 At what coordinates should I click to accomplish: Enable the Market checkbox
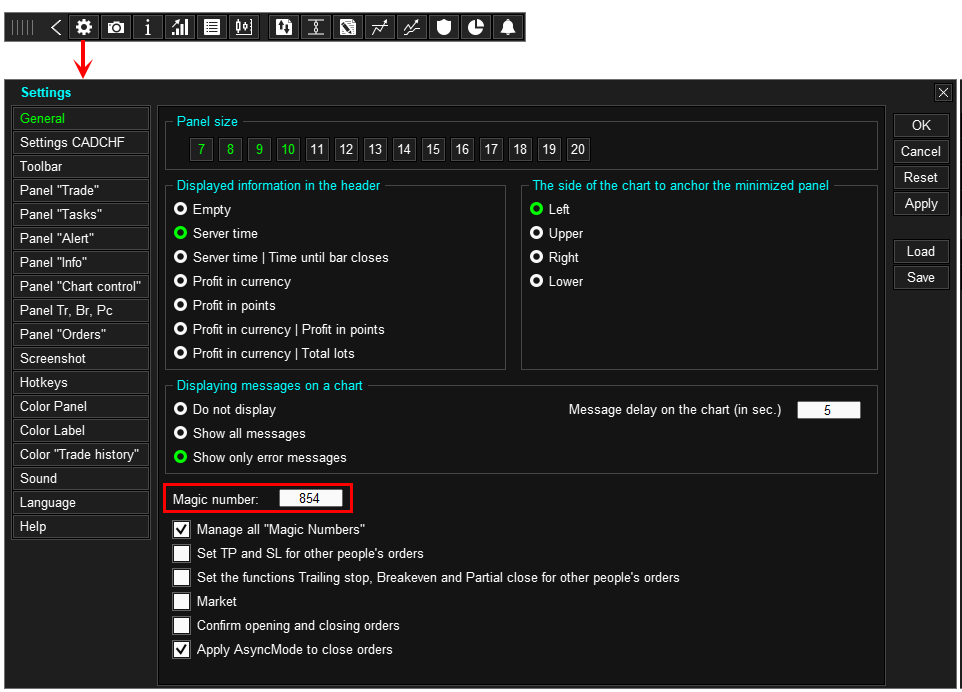point(182,601)
